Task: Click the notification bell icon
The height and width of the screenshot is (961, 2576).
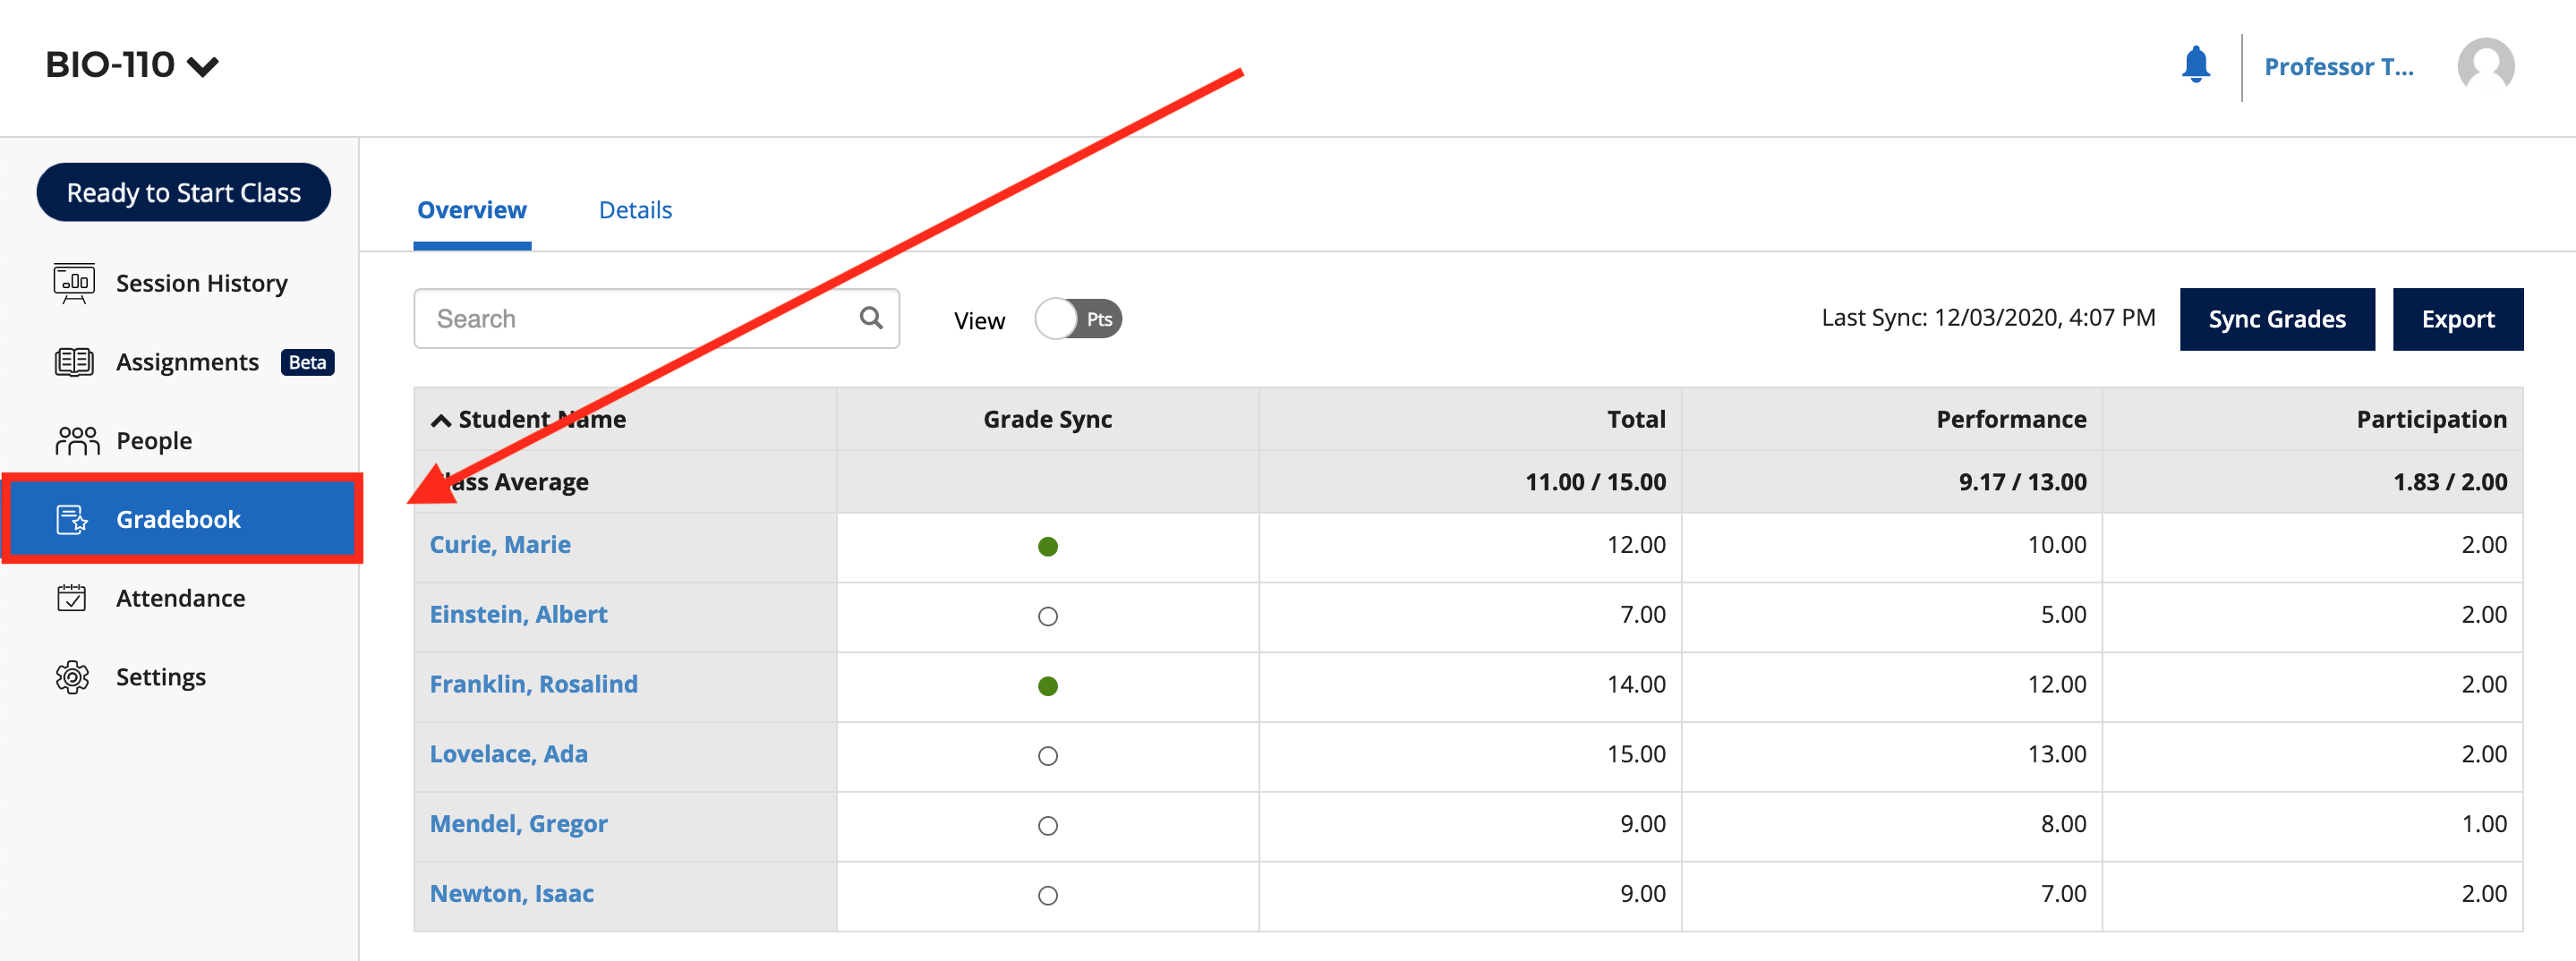Action: (2195, 65)
